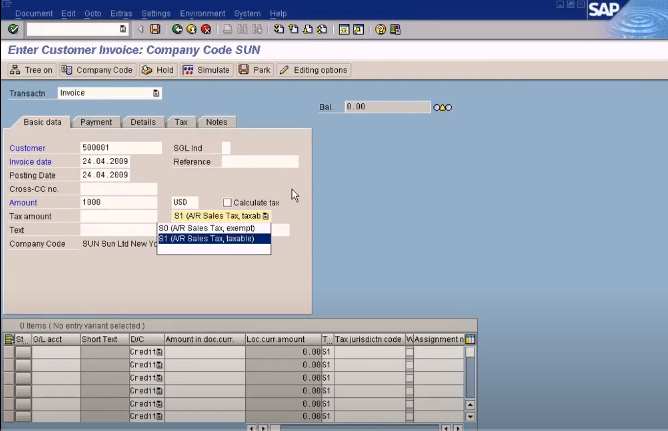Click the USD currency field
Screen dimensions: 668x431
tap(185, 202)
